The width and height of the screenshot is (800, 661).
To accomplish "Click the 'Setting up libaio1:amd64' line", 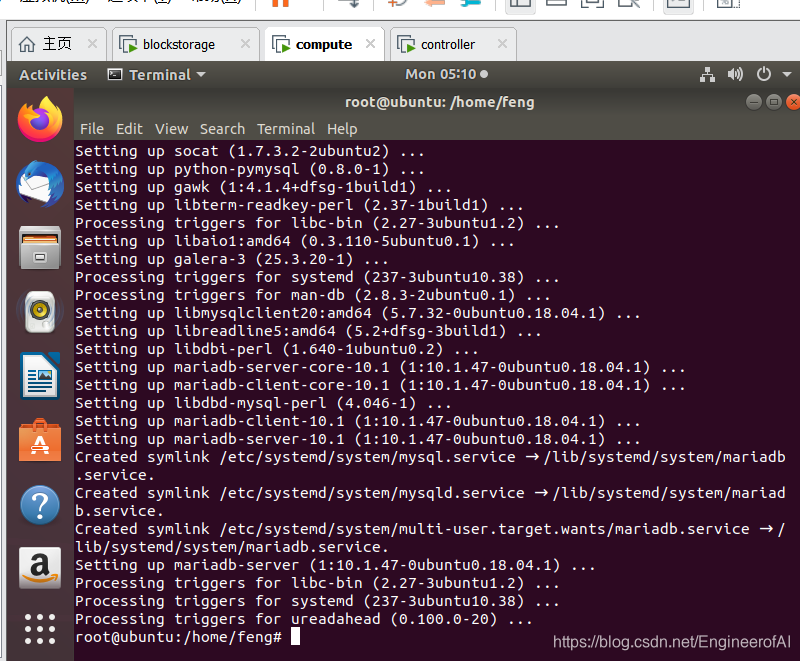I will pyautogui.click(x=294, y=241).
